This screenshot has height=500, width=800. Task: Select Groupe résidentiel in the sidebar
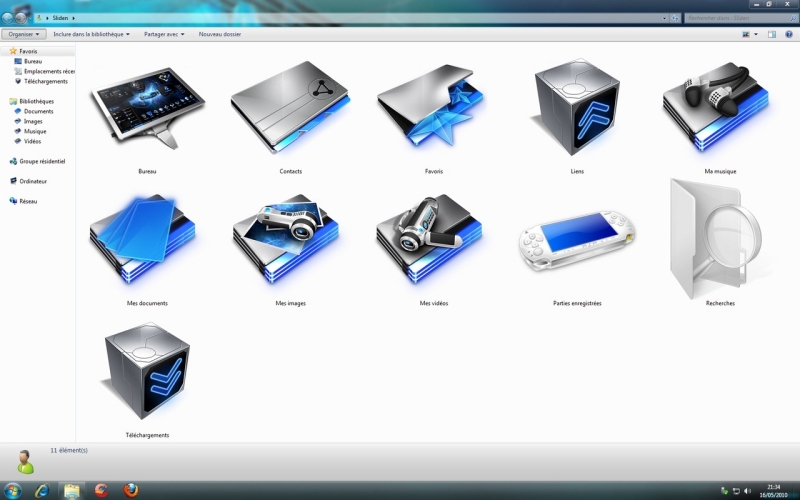42,161
